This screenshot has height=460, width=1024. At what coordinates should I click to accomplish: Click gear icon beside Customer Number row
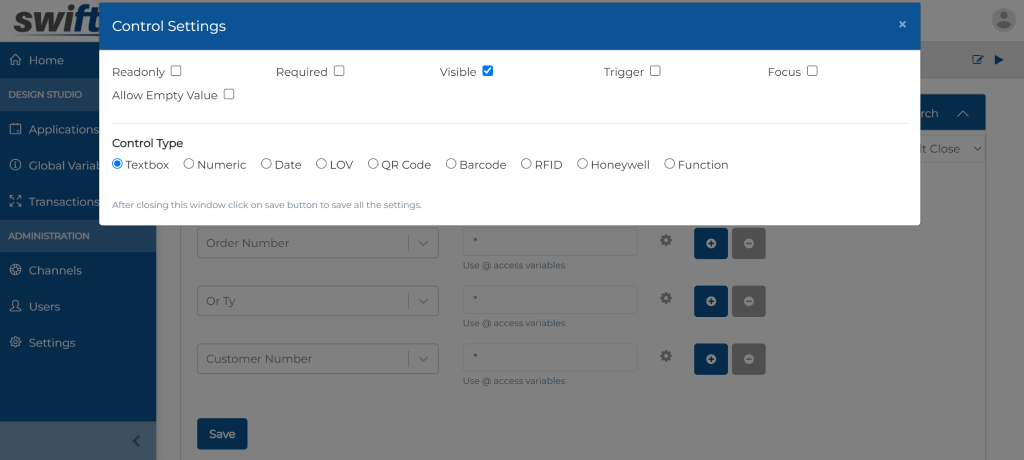pyautogui.click(x=666, y=357)
